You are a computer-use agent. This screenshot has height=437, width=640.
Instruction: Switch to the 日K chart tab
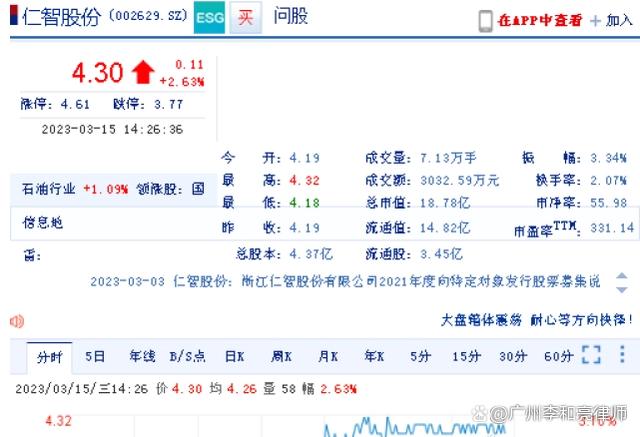[x=235, y=357]
